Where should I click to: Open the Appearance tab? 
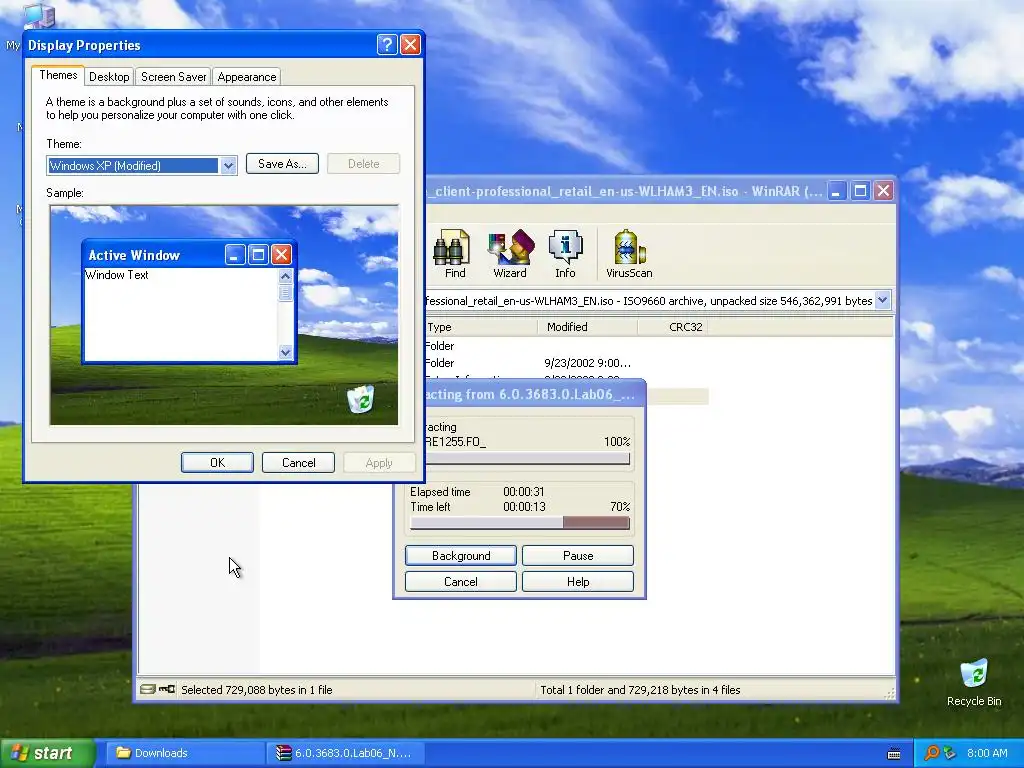coord(247,77)
